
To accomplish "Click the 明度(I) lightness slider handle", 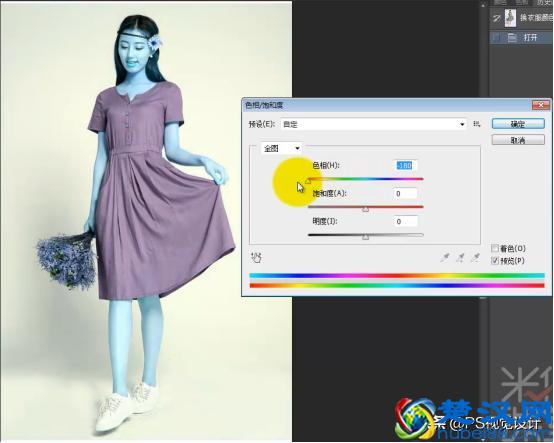I will (366, 237).
